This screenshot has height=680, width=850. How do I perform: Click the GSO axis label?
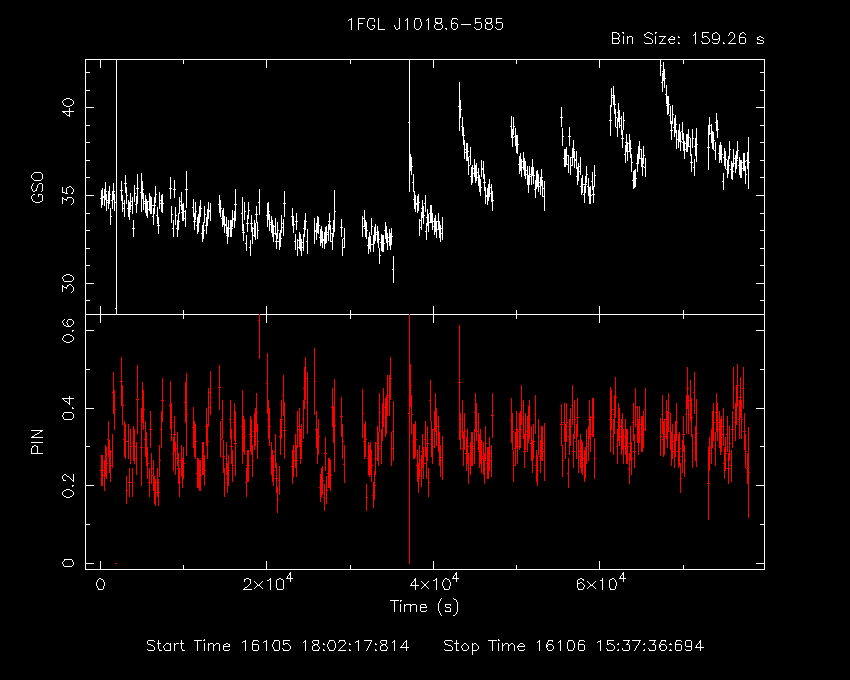37,187
